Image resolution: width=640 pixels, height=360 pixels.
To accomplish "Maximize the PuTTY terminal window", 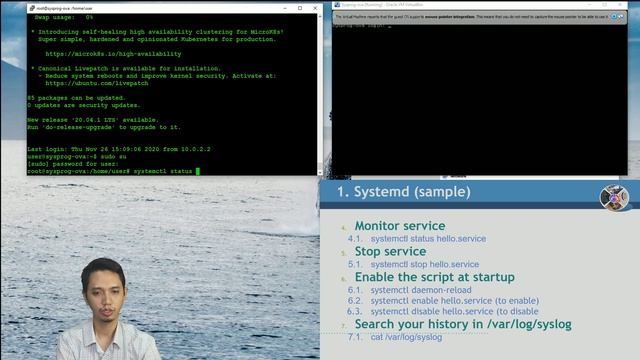I will (x=300, y=8).
